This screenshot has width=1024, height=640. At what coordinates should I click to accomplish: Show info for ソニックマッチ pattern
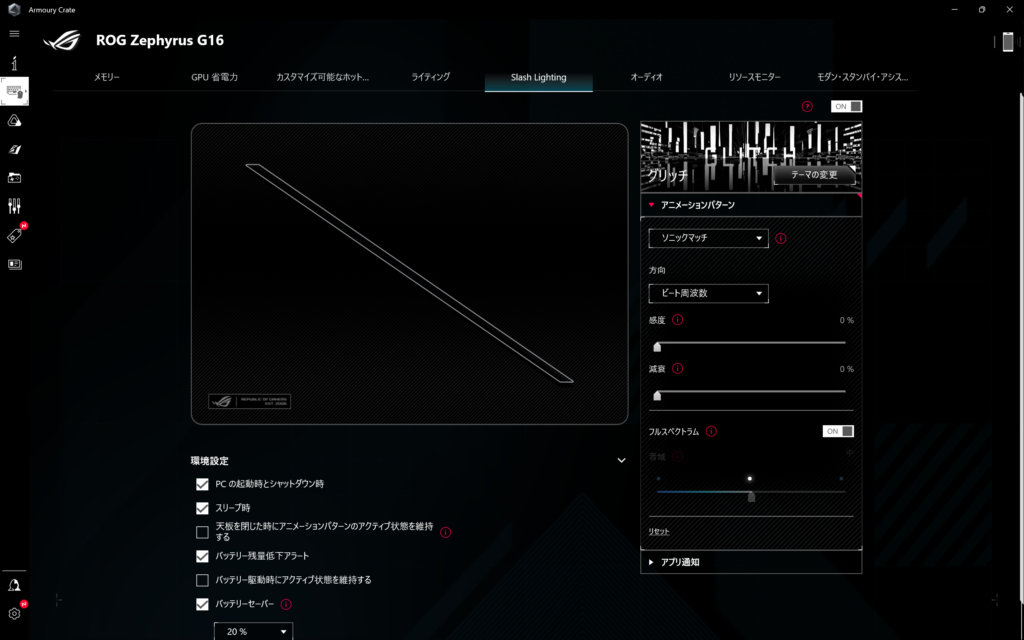pos(780,238)
